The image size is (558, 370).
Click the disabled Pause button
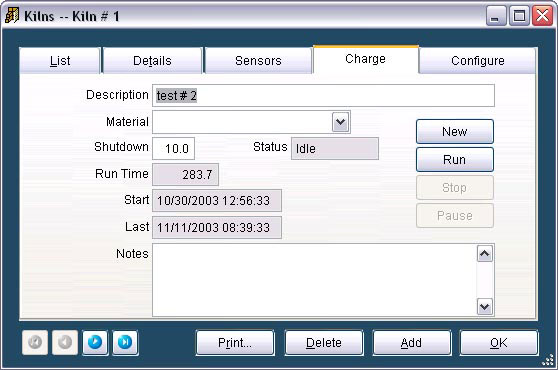click(x=455, y=216)
